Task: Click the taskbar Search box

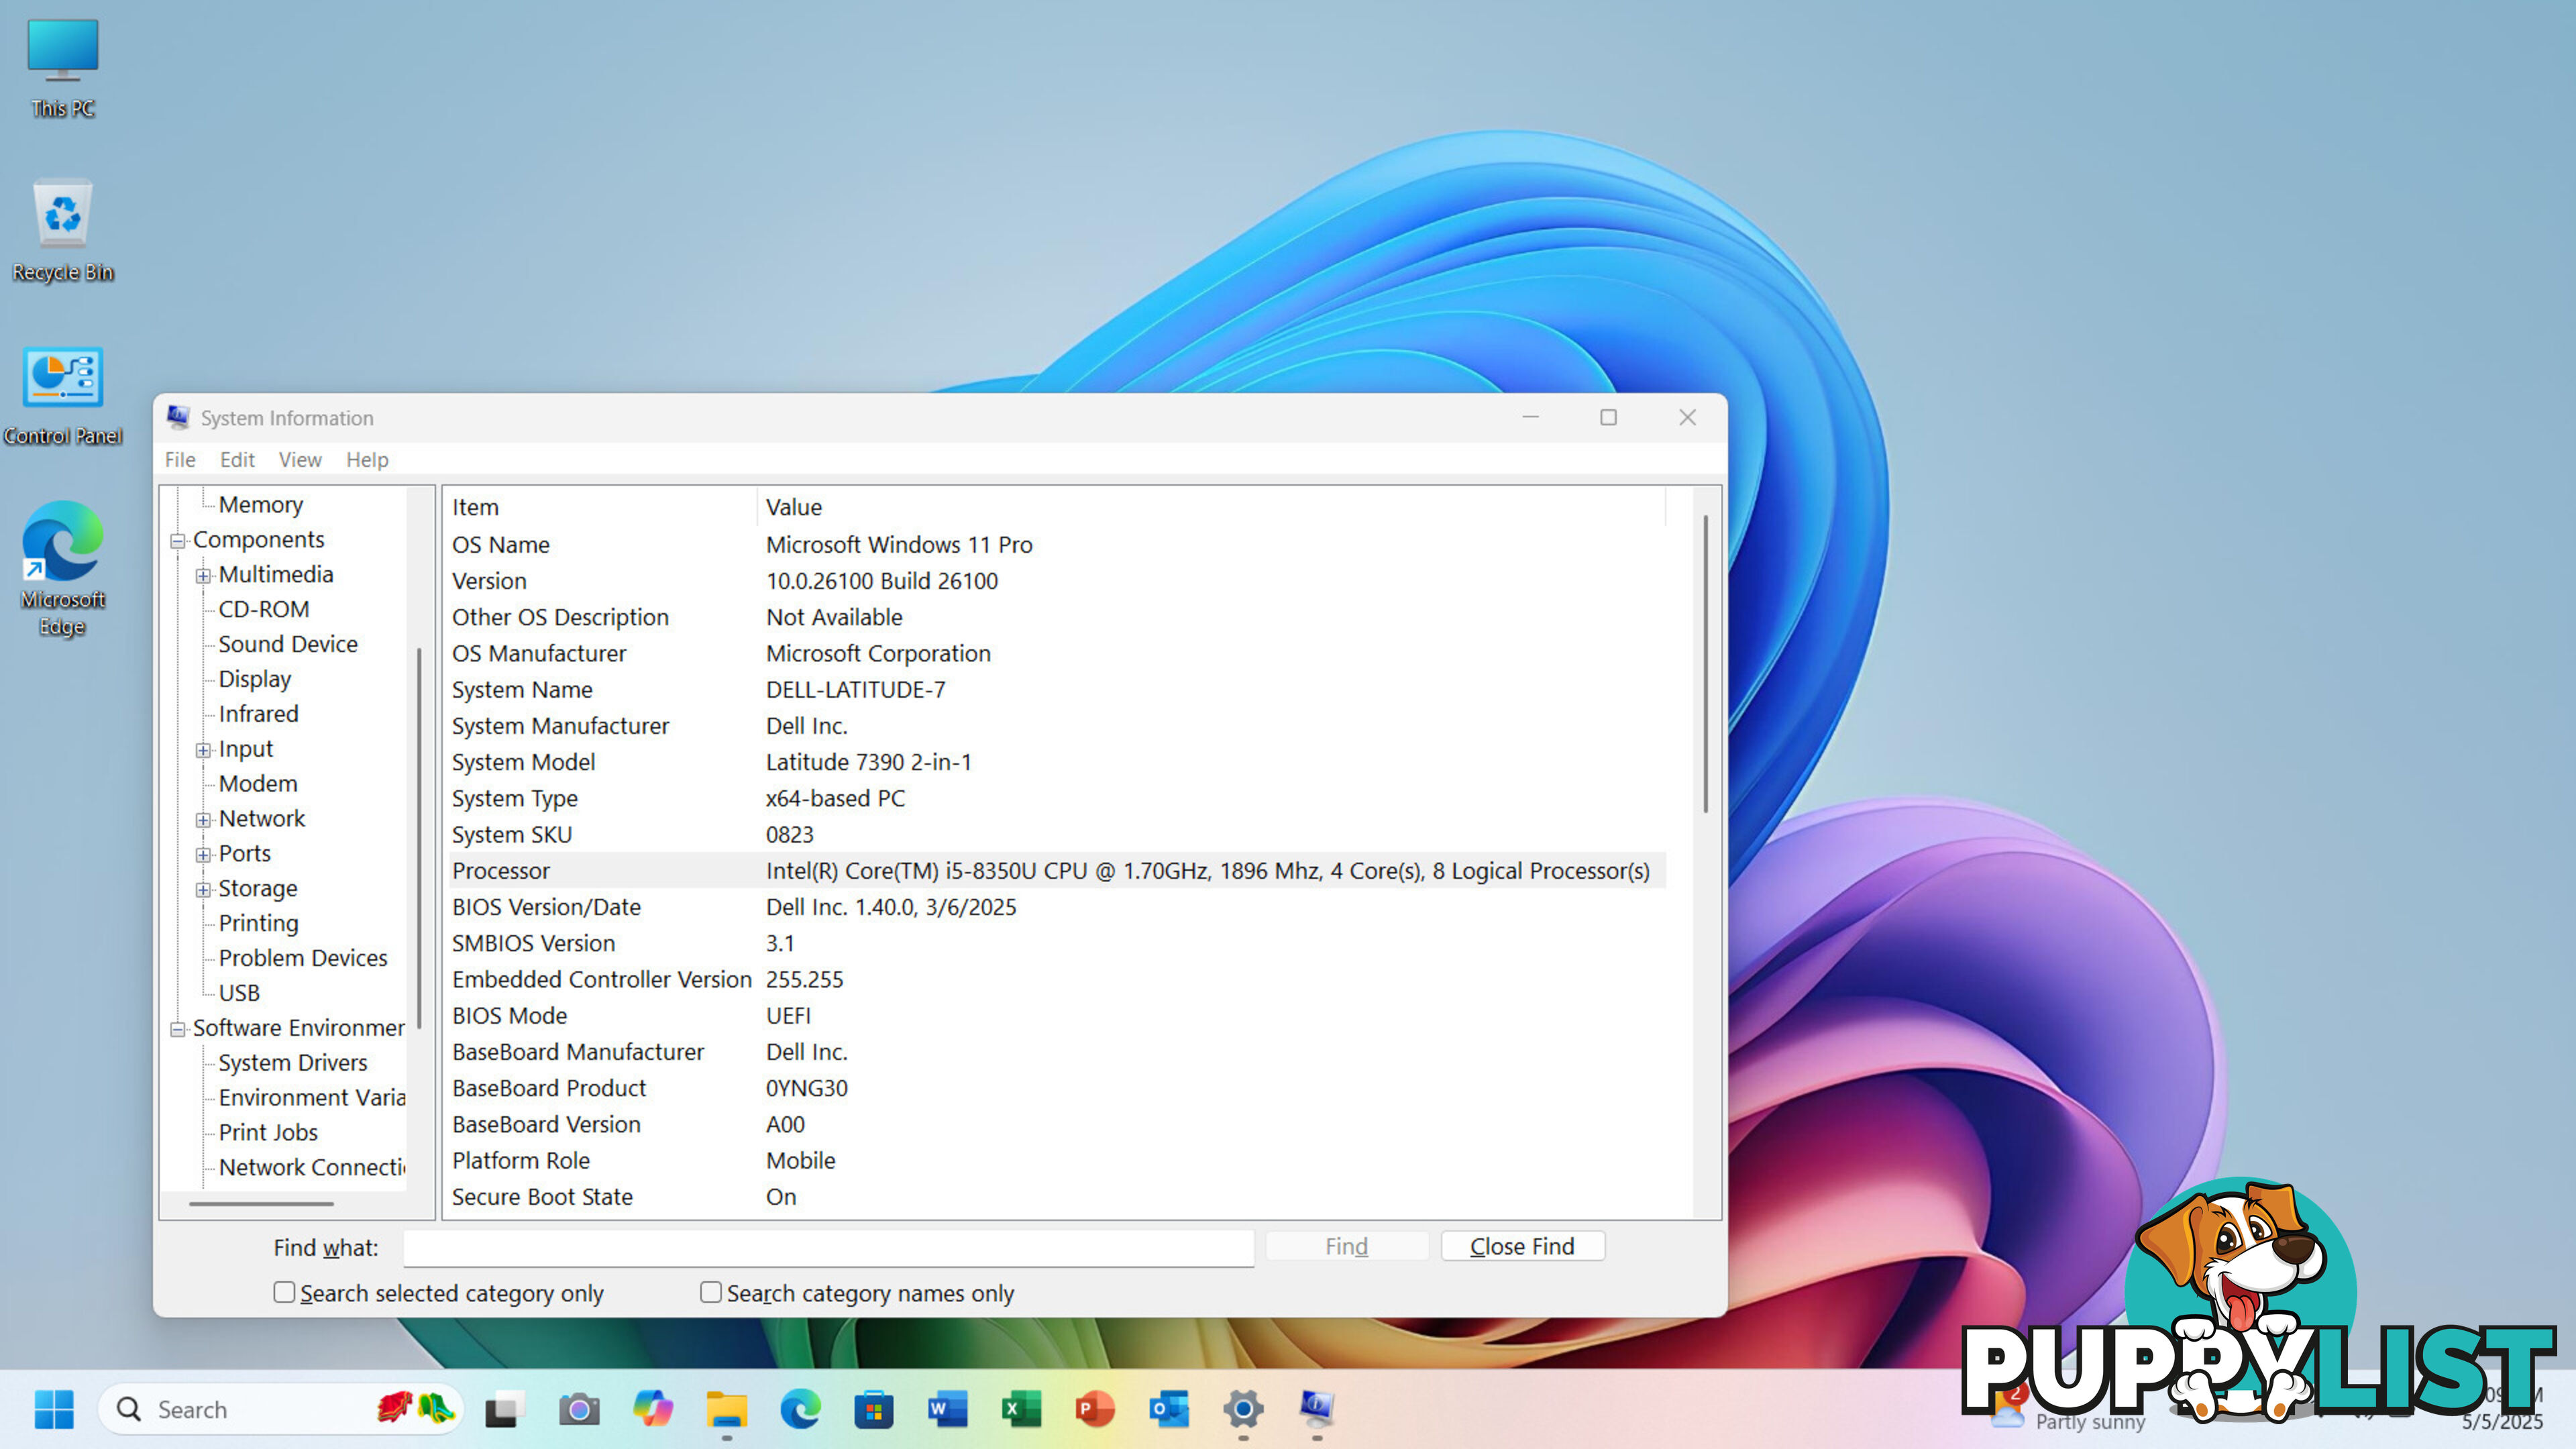Action: [x=281, y=1409]
